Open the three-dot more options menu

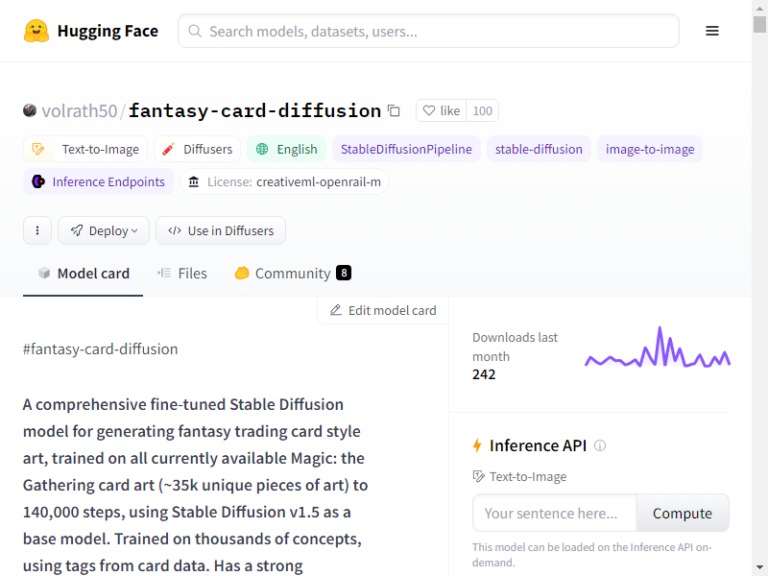(x=37, y=230)
